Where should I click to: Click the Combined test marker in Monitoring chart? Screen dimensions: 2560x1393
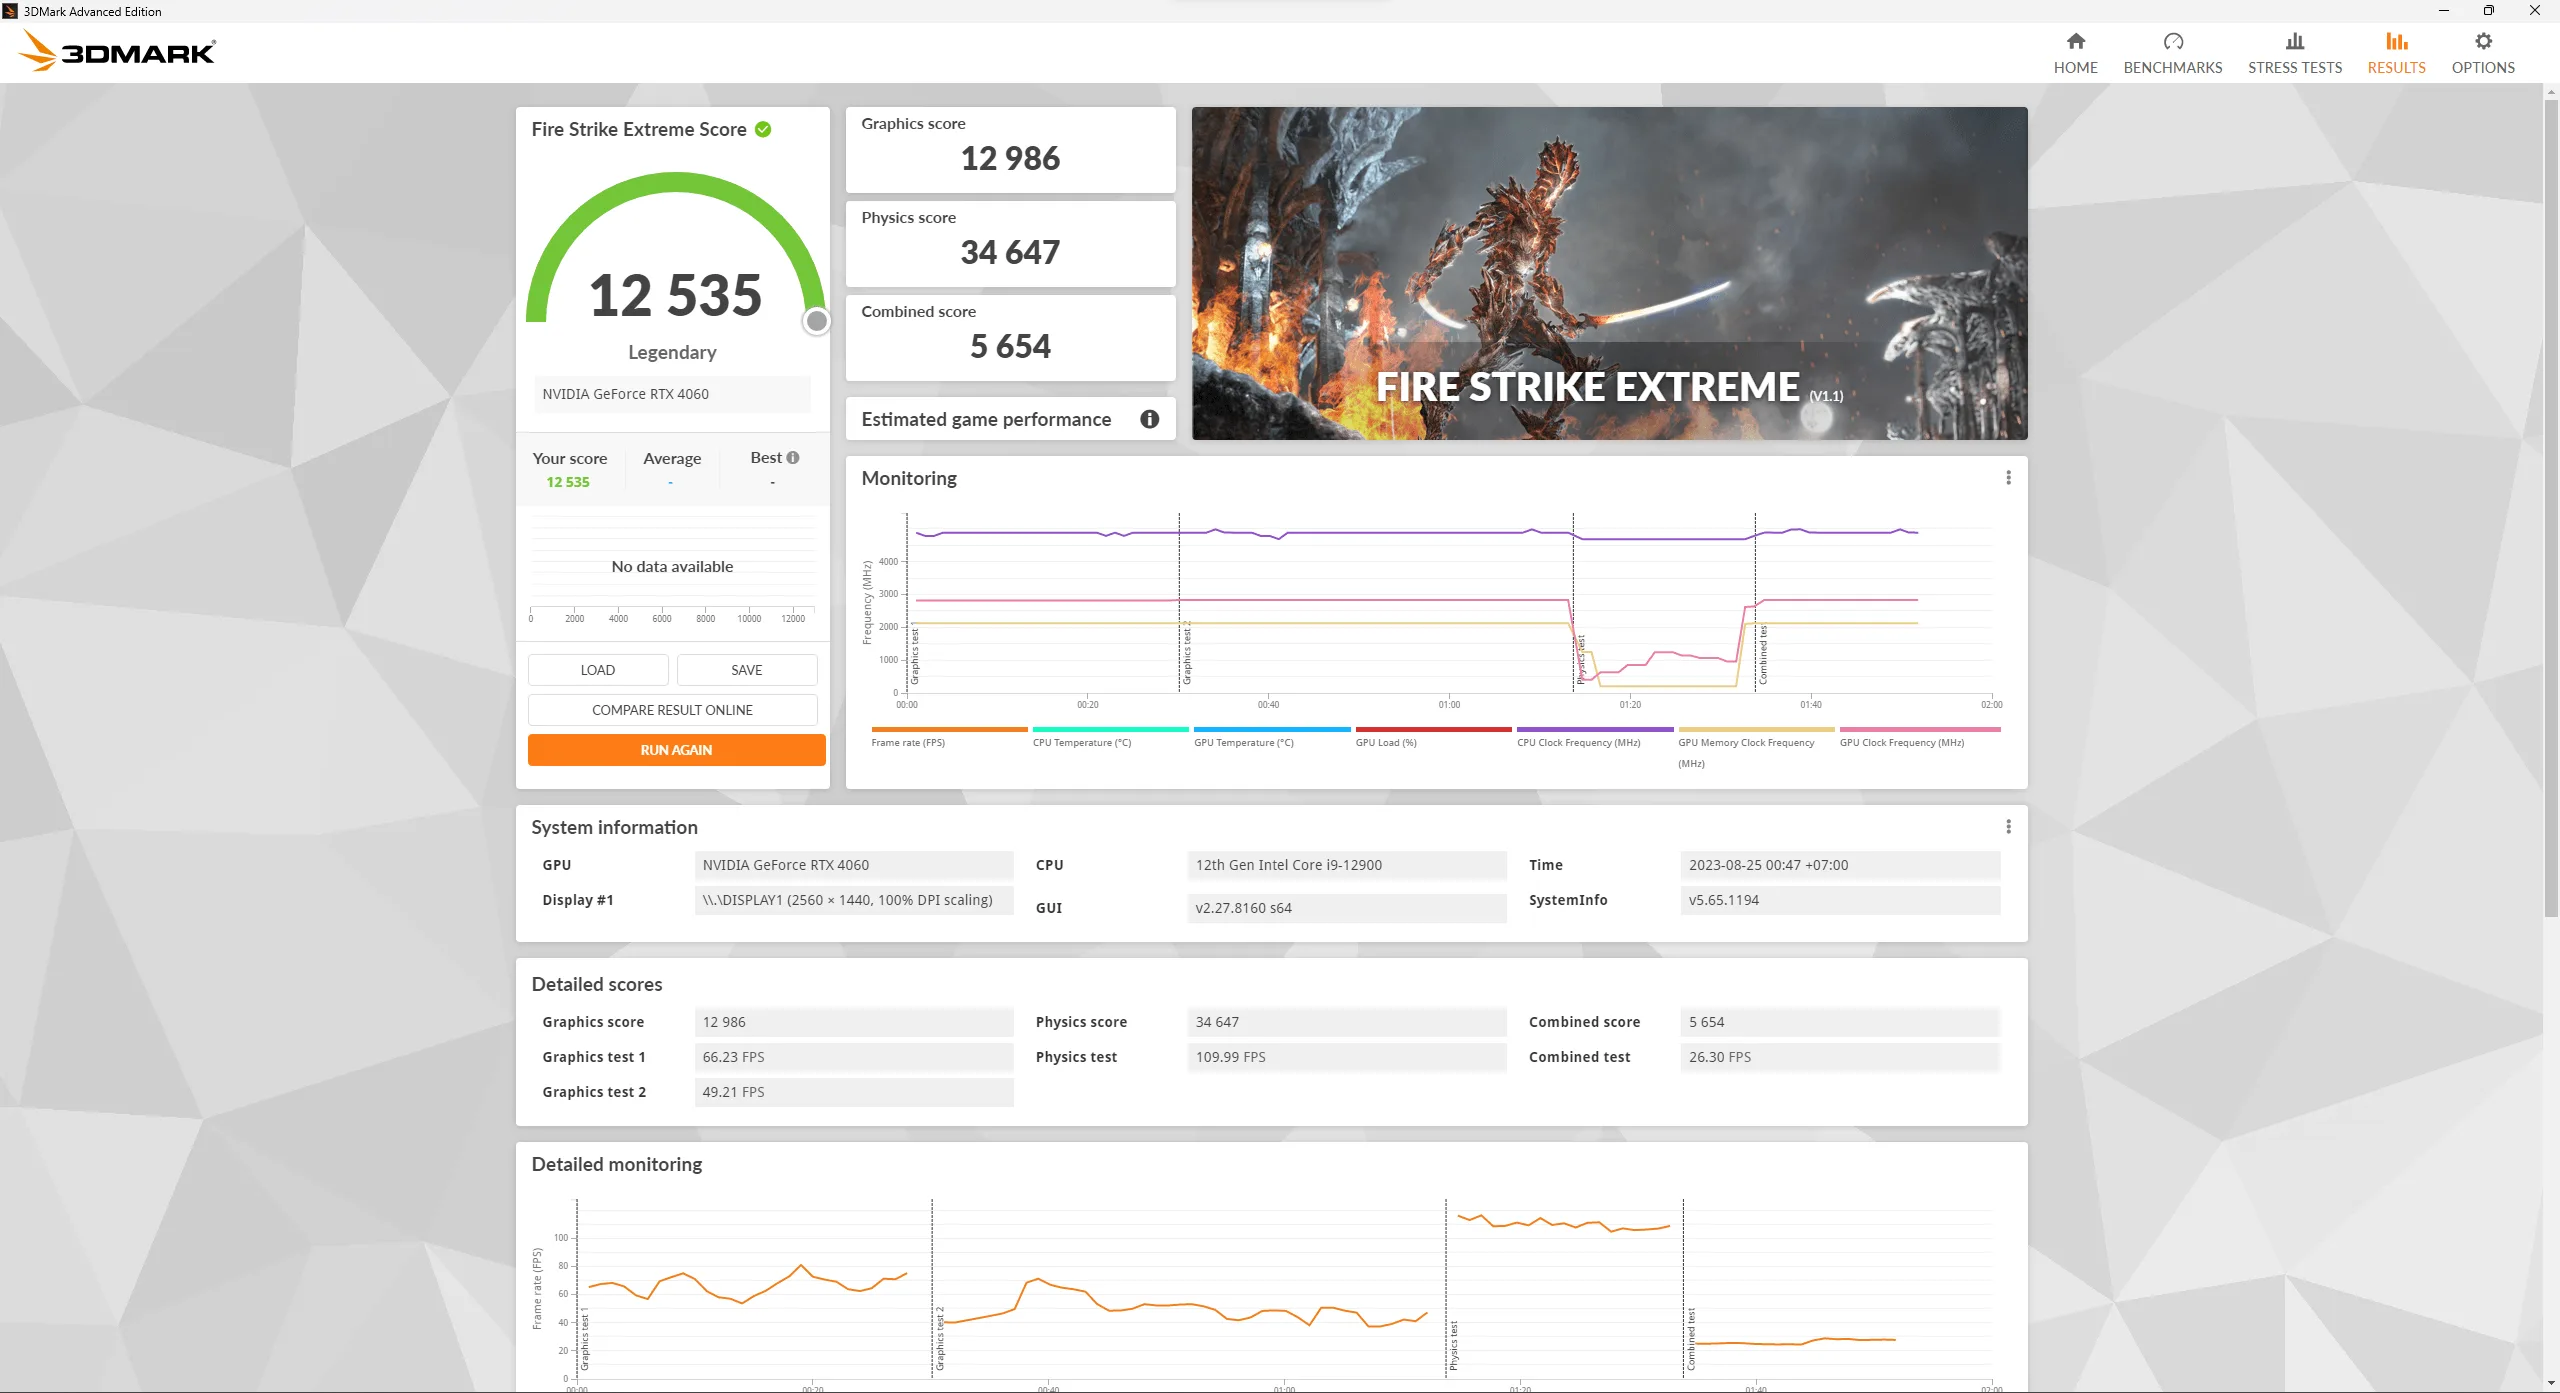[x=1763, y=655]
